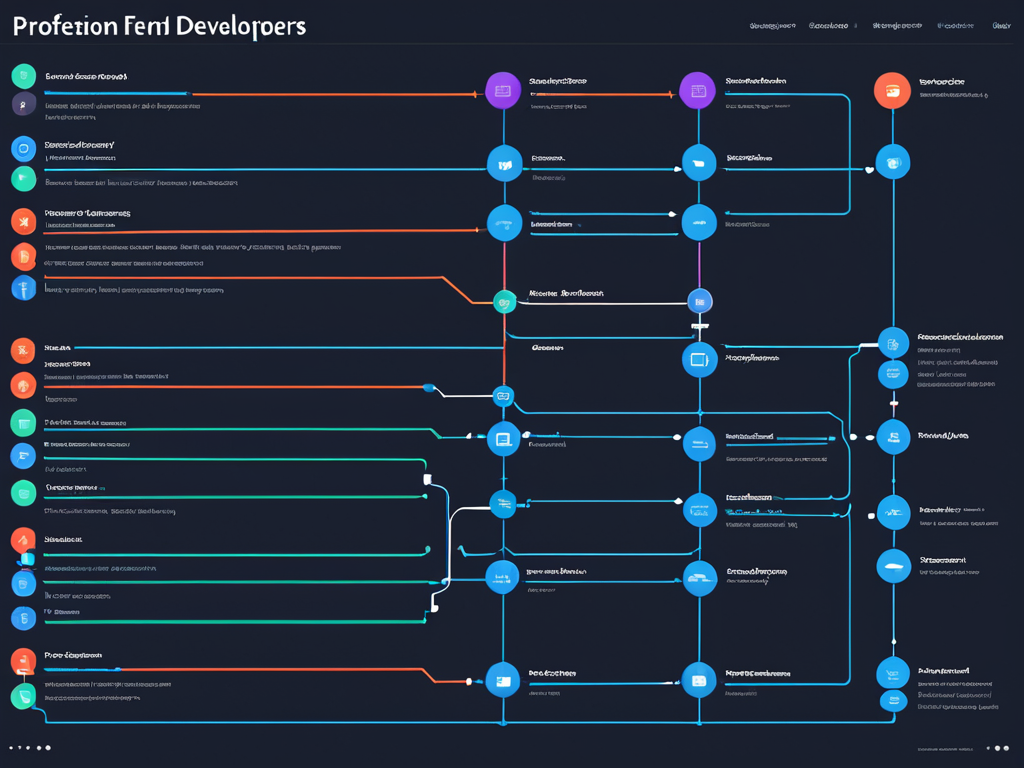The image size is (1024, 768).
Task: Click the blue knob on the orange connector line
Action: pyautogui.click(x=428, y=387)
